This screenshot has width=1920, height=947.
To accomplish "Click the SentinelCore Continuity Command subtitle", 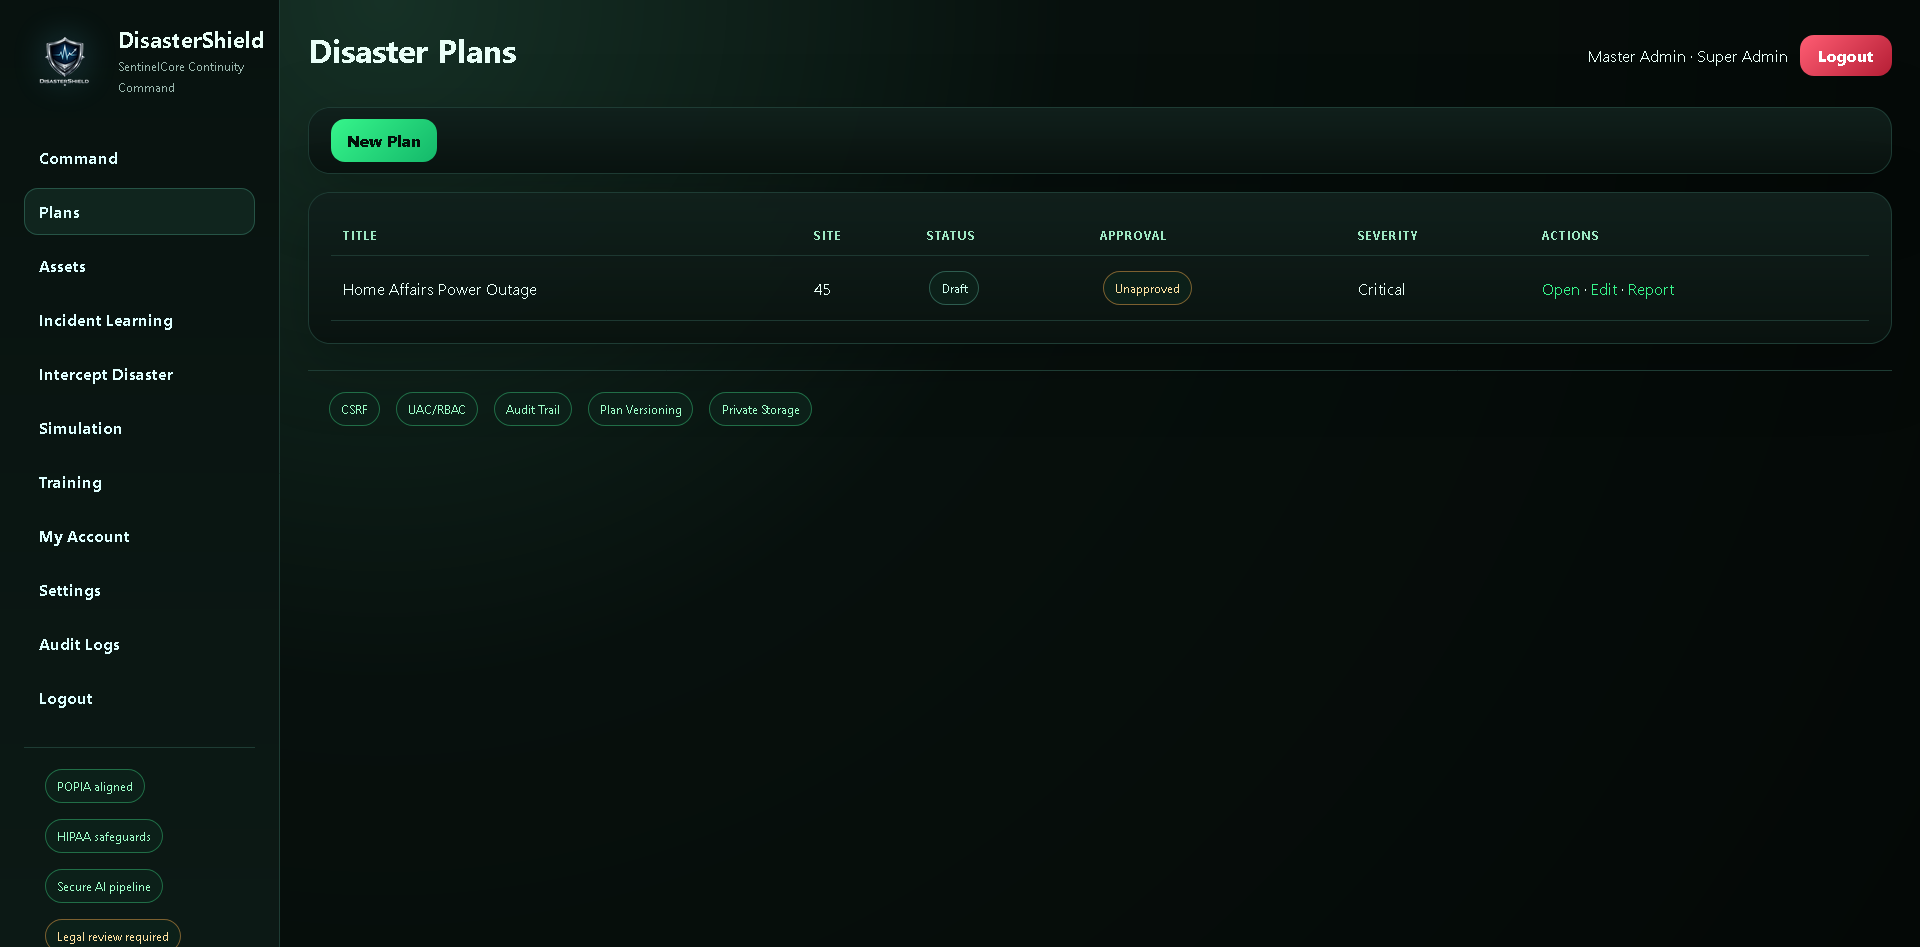I will point(181,77).
